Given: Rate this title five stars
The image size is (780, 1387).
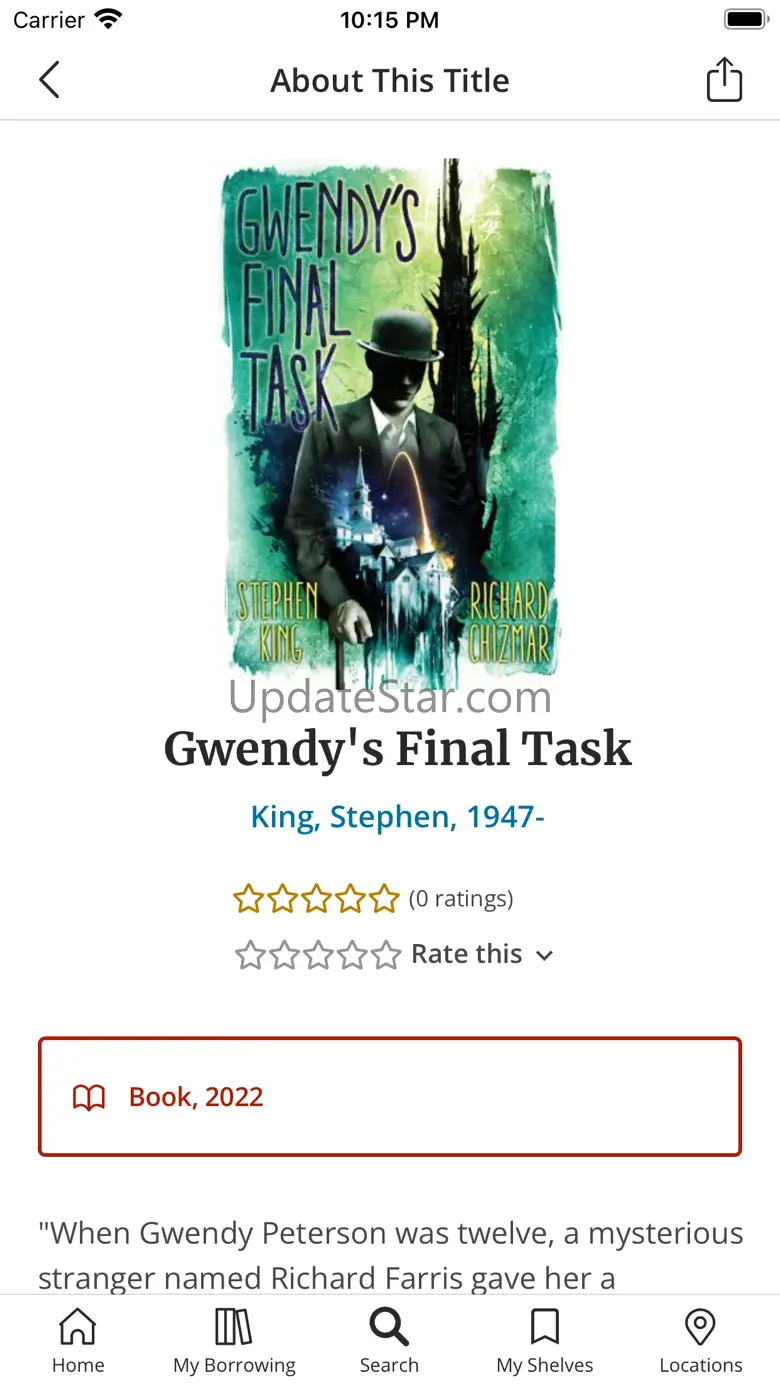Looking at the screenshot, I should 386,955.
